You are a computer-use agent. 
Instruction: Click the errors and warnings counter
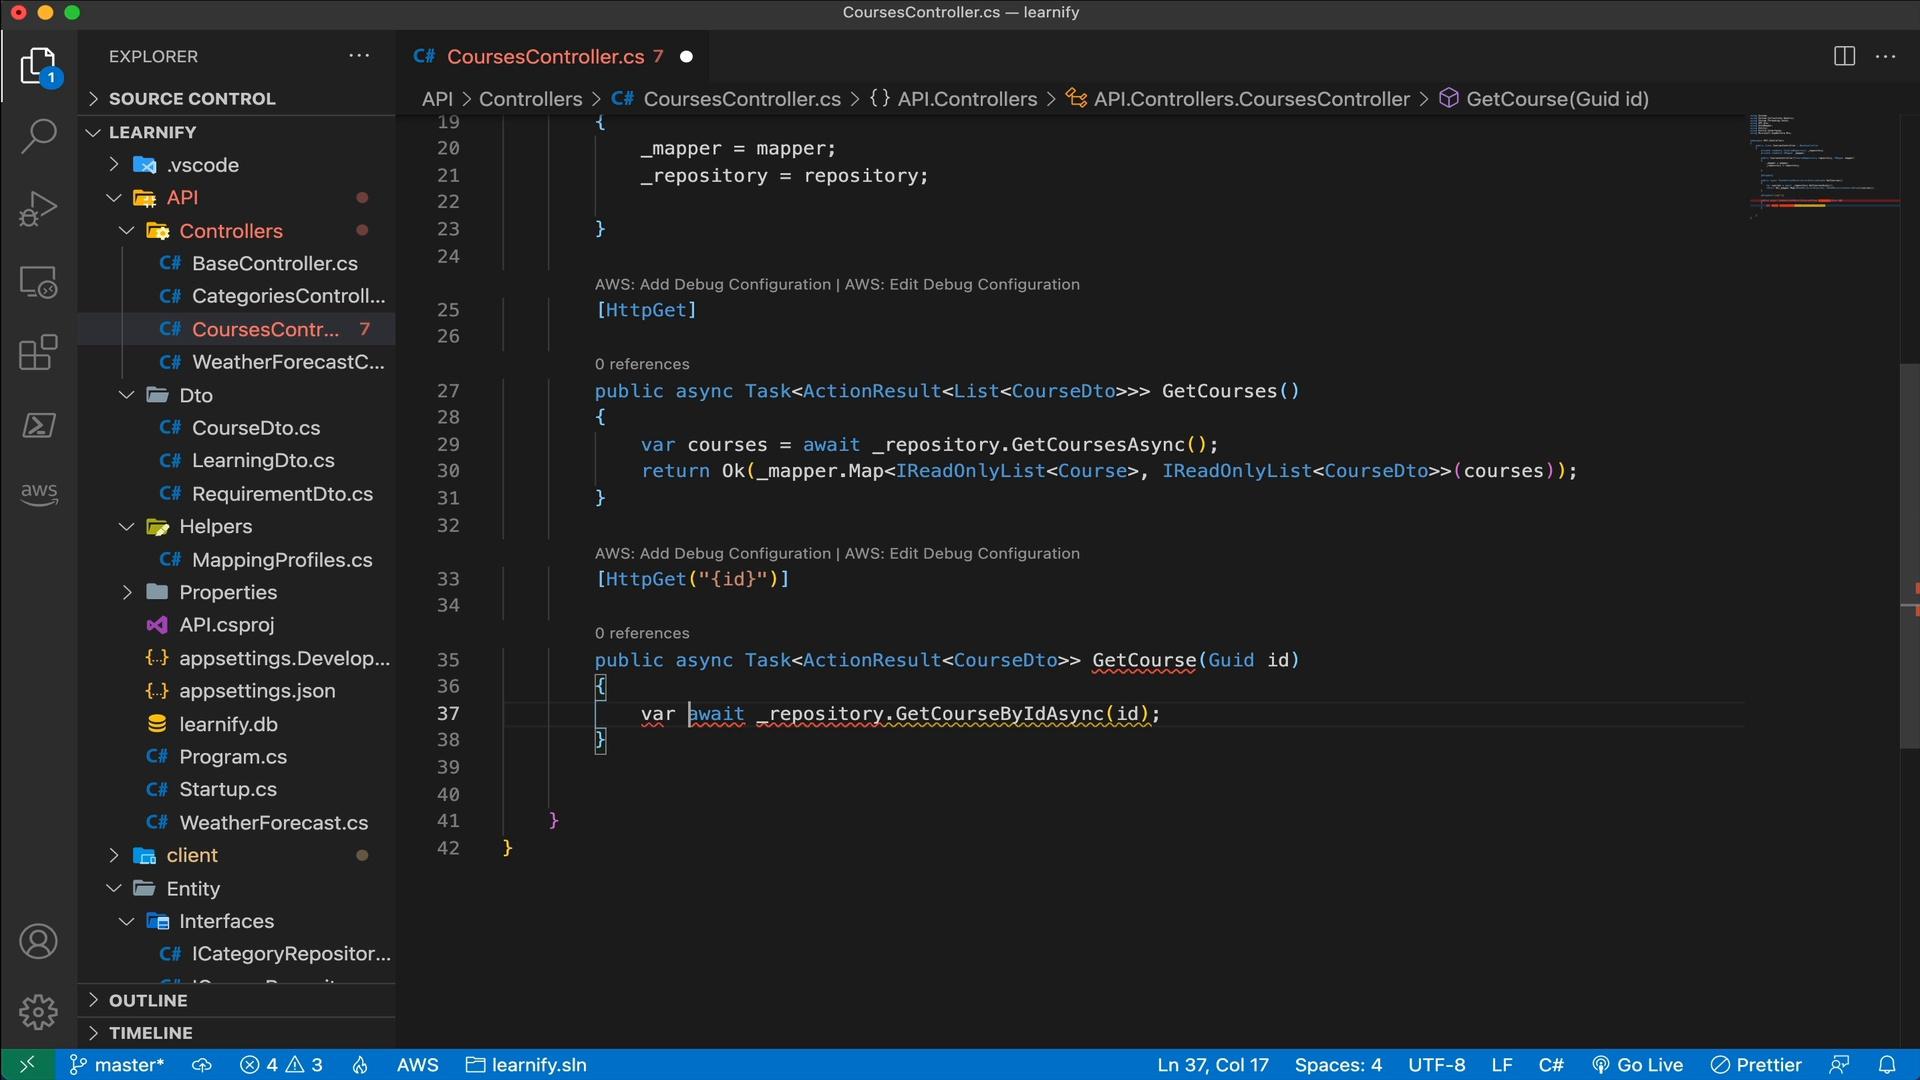click(281, 1065)
